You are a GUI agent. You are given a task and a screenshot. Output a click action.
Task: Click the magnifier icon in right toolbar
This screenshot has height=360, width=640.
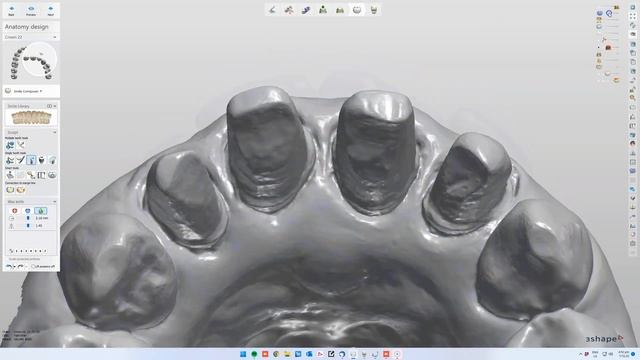pos(633,98)
